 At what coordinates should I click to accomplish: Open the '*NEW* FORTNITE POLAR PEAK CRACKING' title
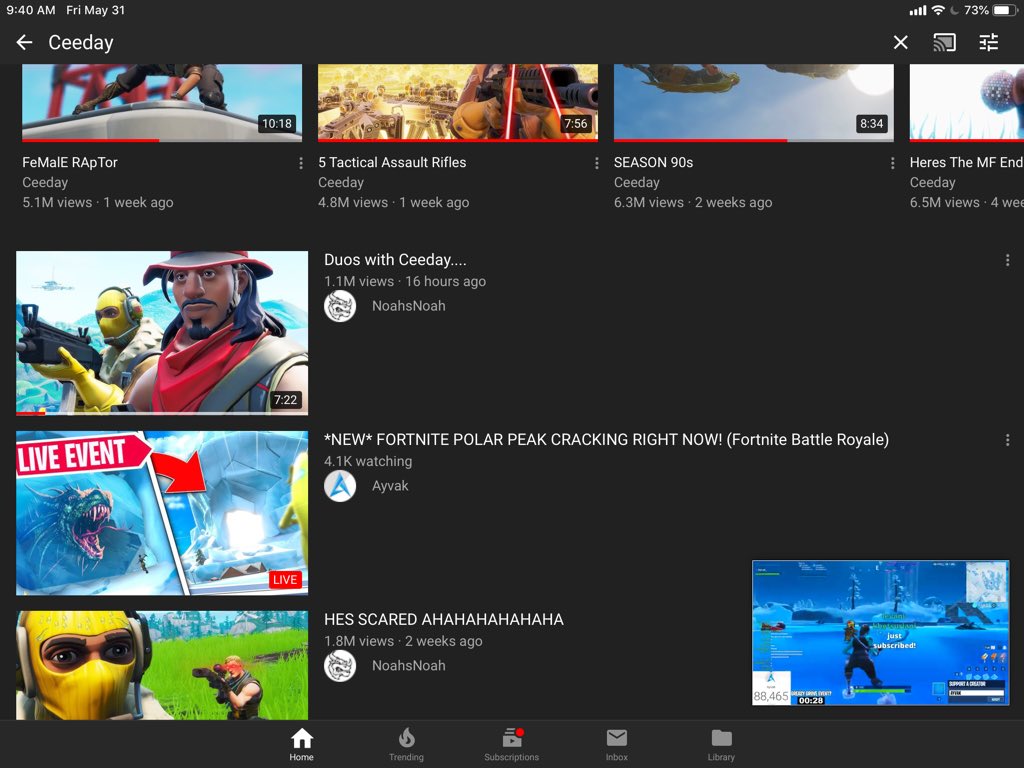[x=606, y=440]
